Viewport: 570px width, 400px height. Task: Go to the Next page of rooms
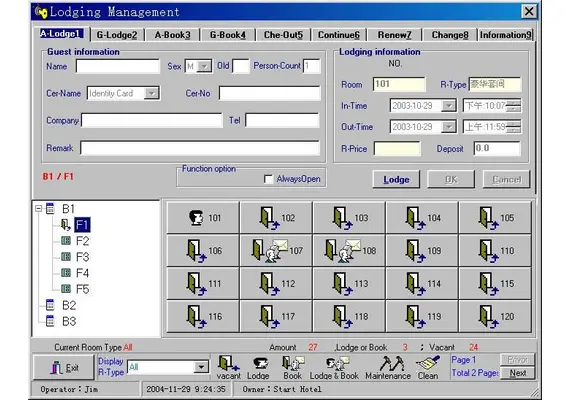(x=517, y=373)
